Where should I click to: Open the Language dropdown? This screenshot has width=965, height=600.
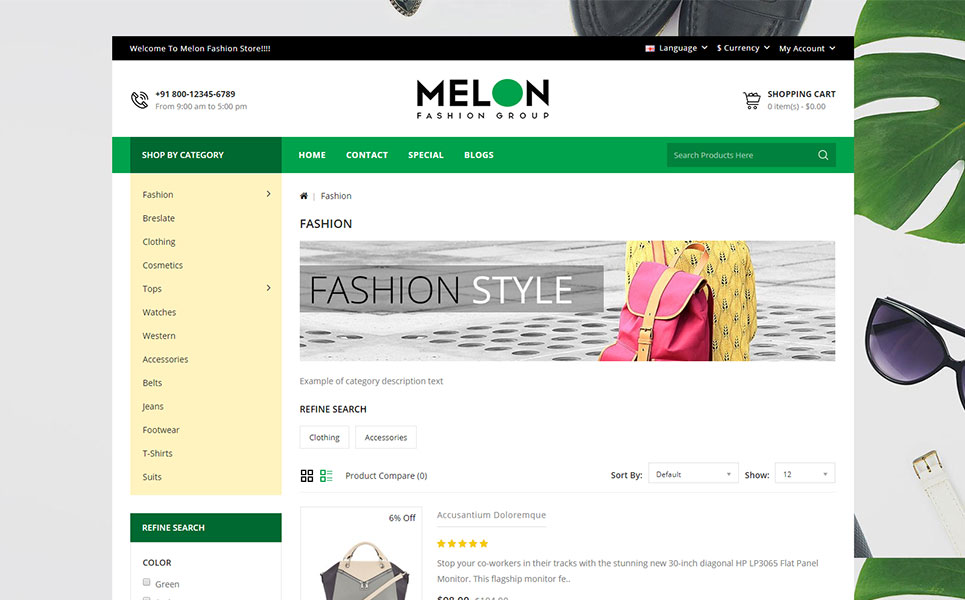[677, 48]
